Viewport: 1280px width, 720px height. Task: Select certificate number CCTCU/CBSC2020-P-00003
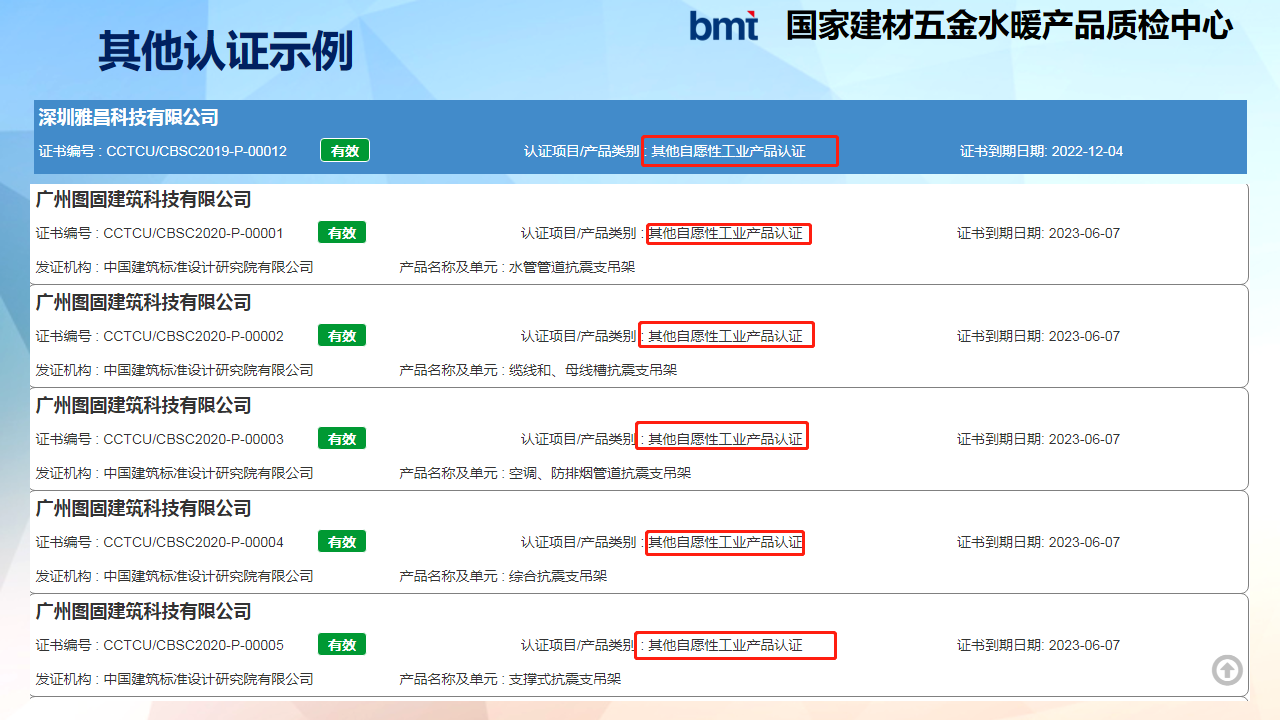[x=193, y=439]
